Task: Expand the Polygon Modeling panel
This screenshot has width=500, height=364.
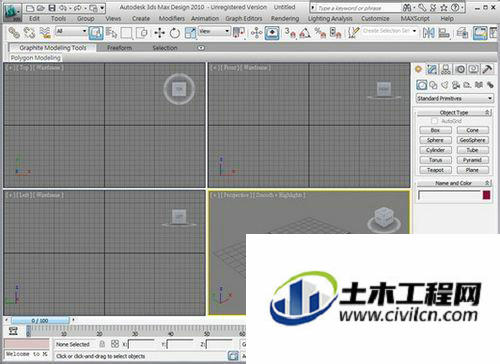Action: [36, 58]
